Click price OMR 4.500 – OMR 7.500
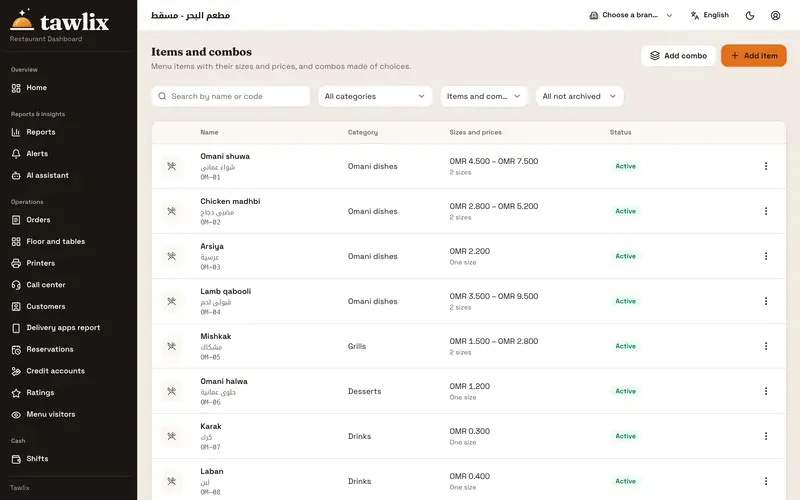The image size is (800, 500). click(494, 161)
